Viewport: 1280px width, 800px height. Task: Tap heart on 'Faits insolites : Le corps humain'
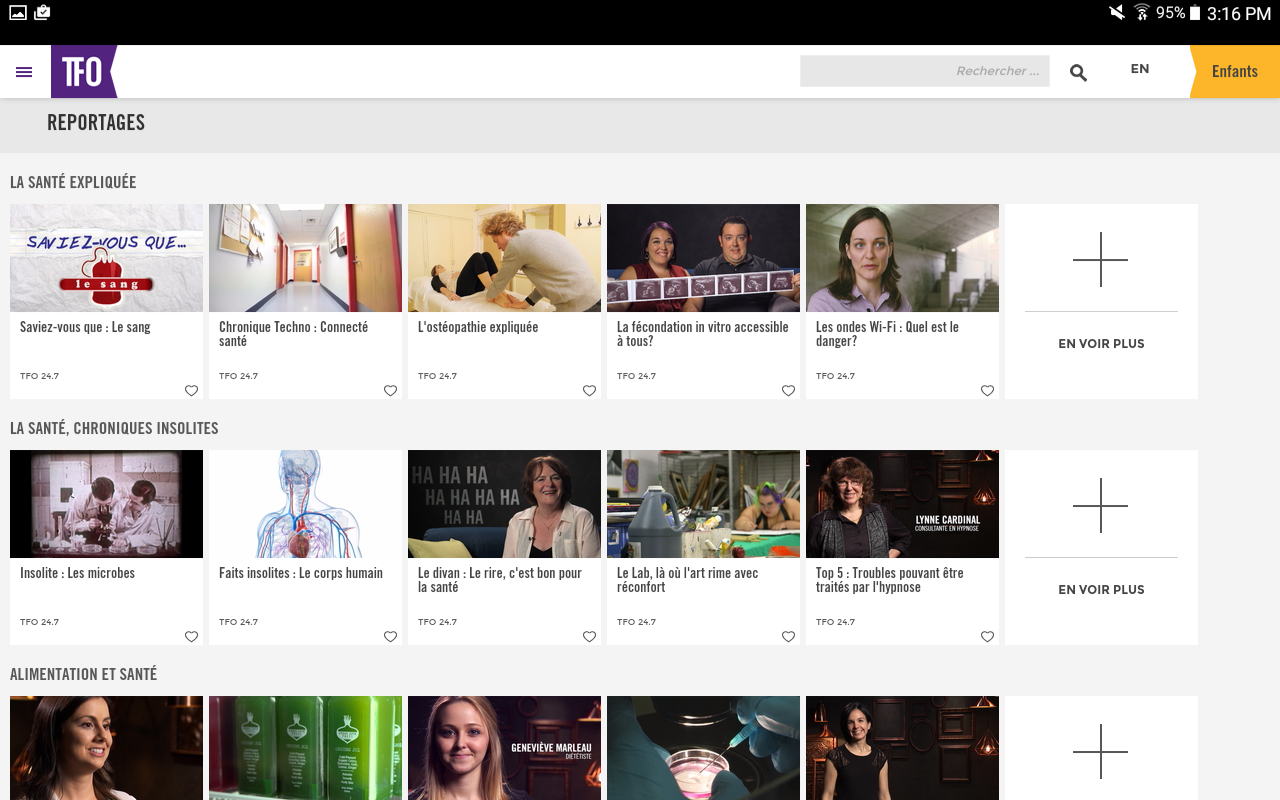click(x=390, y=637)
